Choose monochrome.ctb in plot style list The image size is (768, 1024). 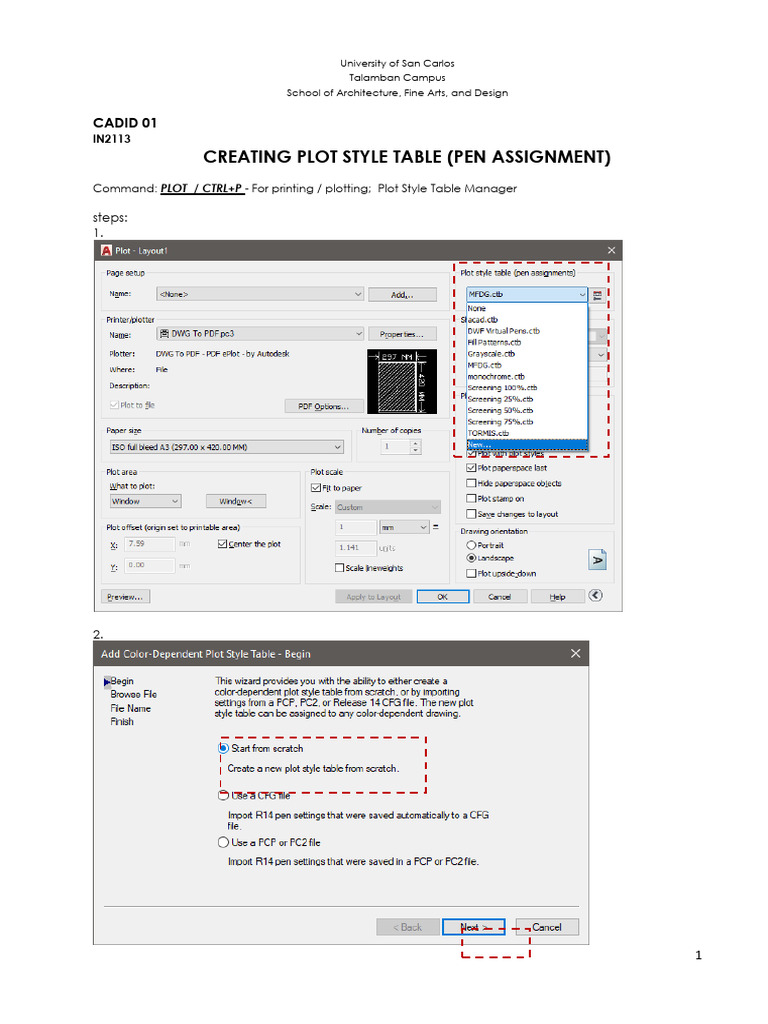527,376
